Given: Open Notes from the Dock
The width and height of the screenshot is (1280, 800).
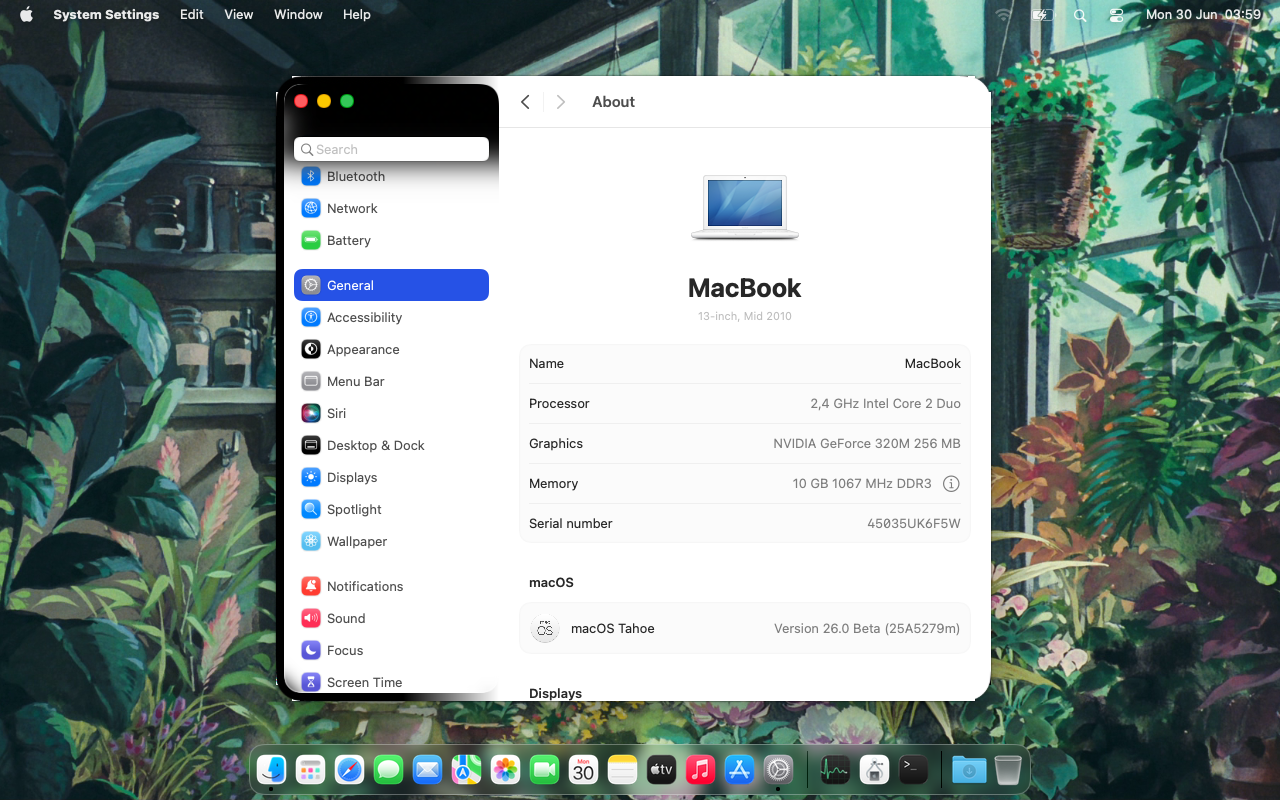Looking at the screenshot, I should (623, 769).
